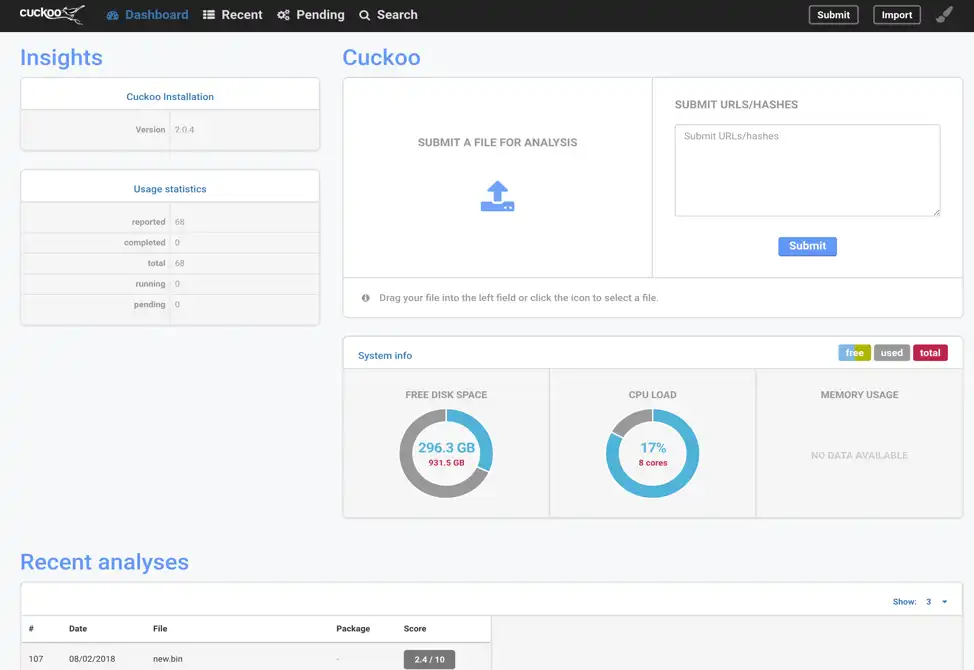Image resolution: width=974 pixels, height=670 pixels.
Task: Click the info icon beside drag hint
Action: (366, 298)
